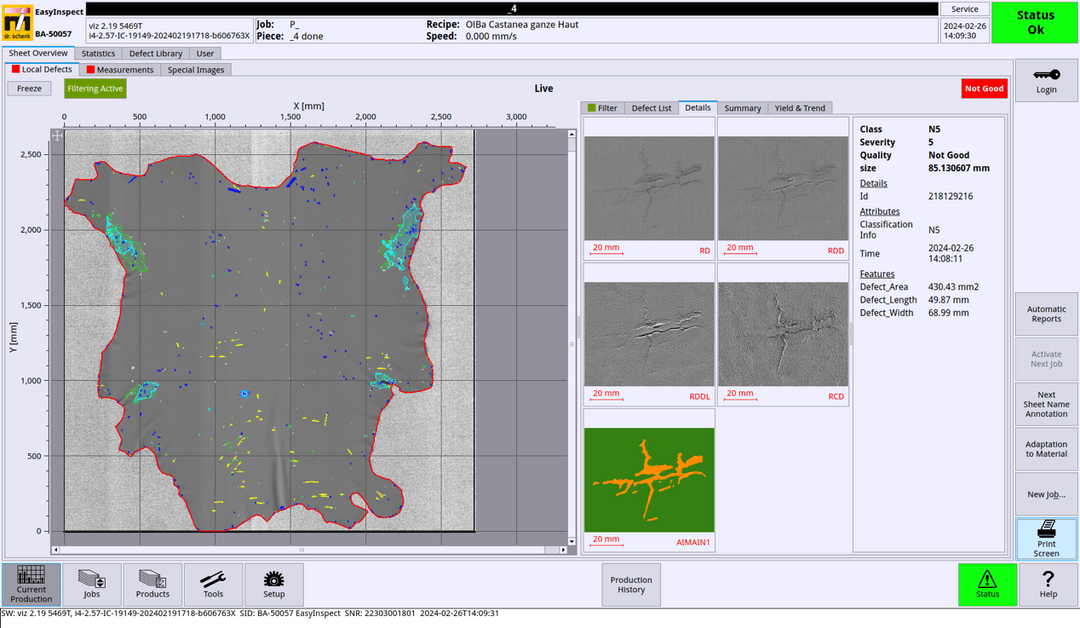Screen dimensions: 1080x628
Task: Click the Defect_Area value 430.43 mm2
Action: click(x=953, y=286)
